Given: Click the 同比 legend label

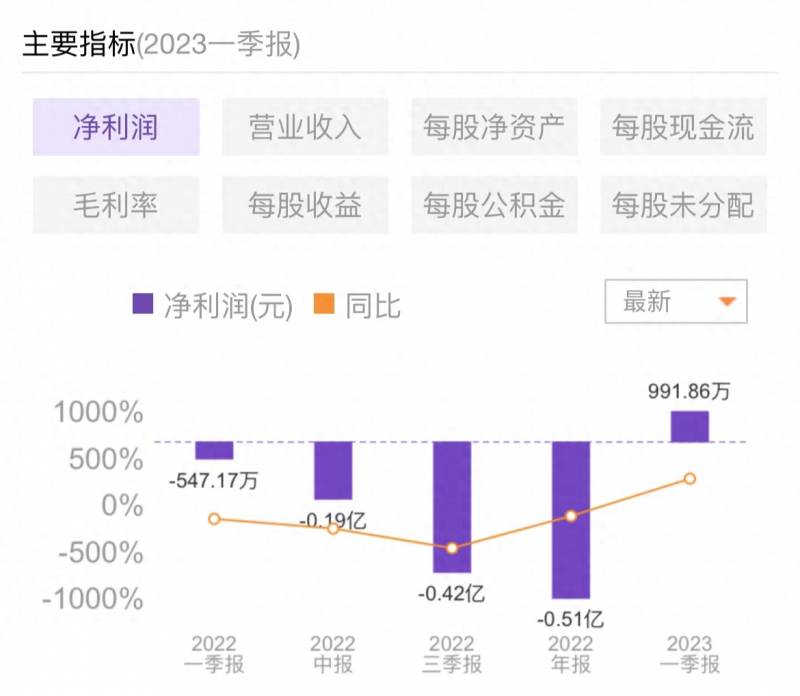Looking at the screenshot, I should pyautogui.click(x=373, y=306).
